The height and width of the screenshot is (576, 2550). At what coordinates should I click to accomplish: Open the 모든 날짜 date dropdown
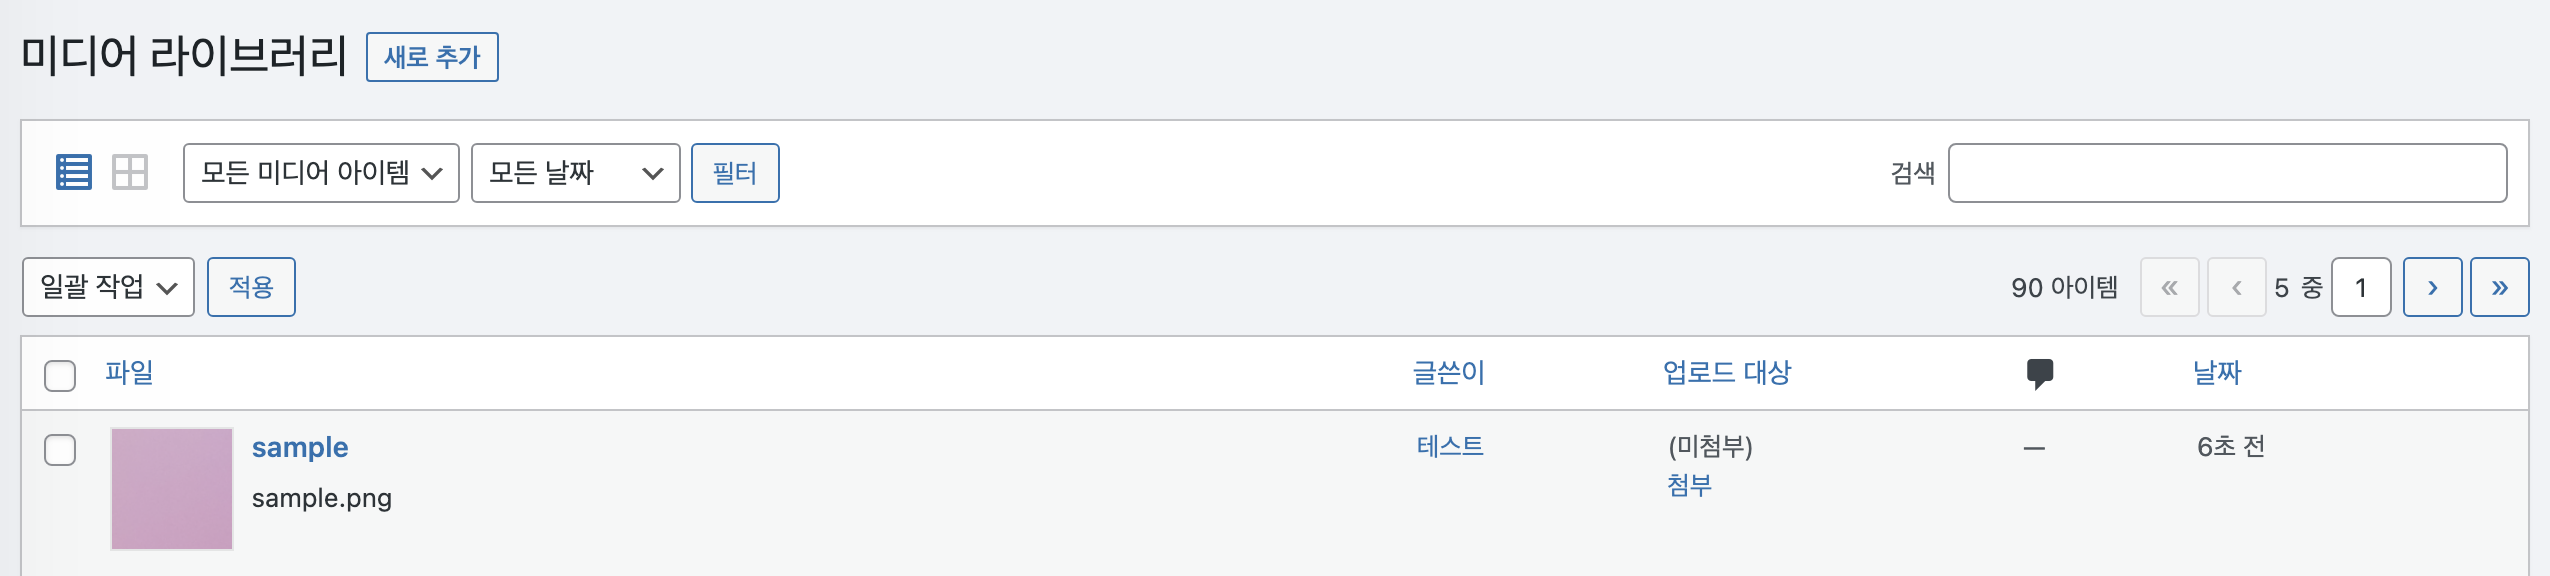(575, 173)
